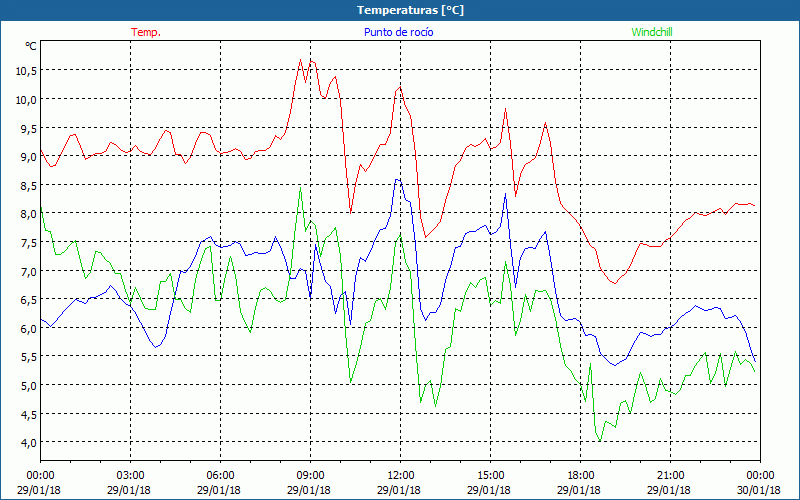This screenshot has width=800, height=500.
Task: Click the 15:00 time axis label
Action: click(491, 476)
